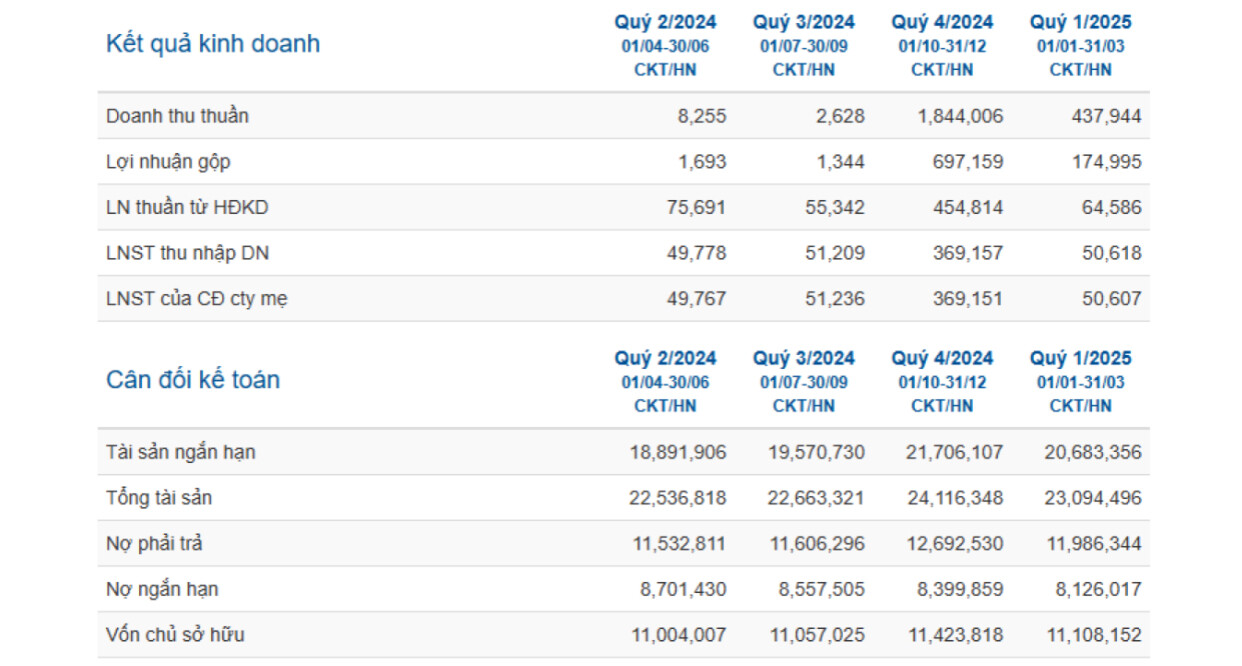Click the Doanh thu thuần row label
The image size is (1242, 666).
pyautogui.click(x=177, y=116)
